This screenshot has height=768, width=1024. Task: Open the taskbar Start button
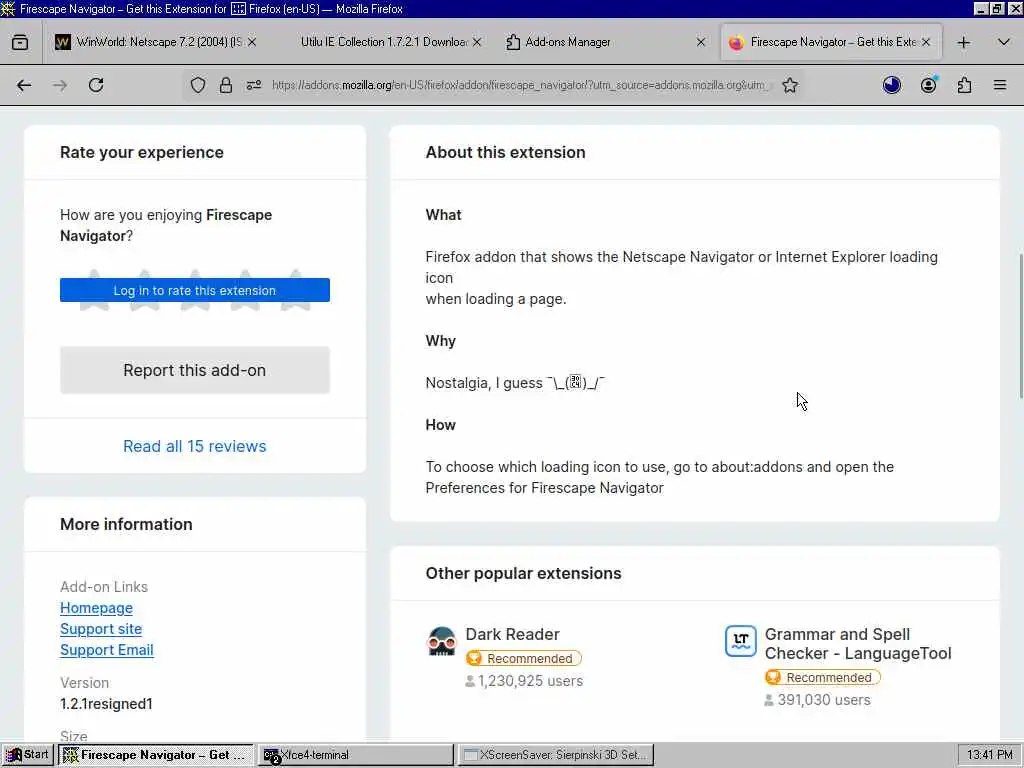27,755
